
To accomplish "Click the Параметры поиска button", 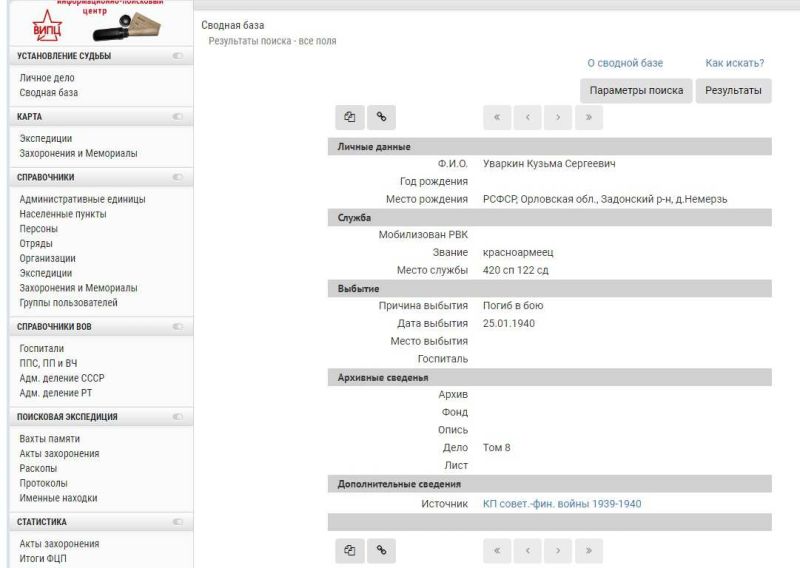I will point(636,90).
